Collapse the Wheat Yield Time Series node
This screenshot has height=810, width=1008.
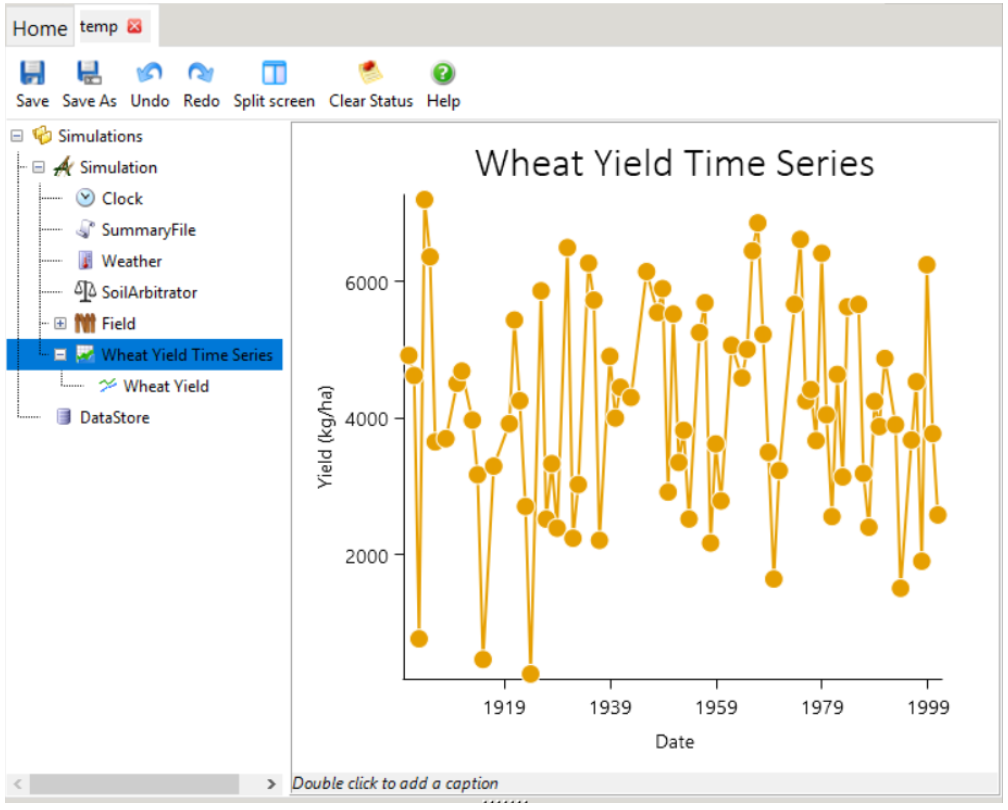pos(60,355)
